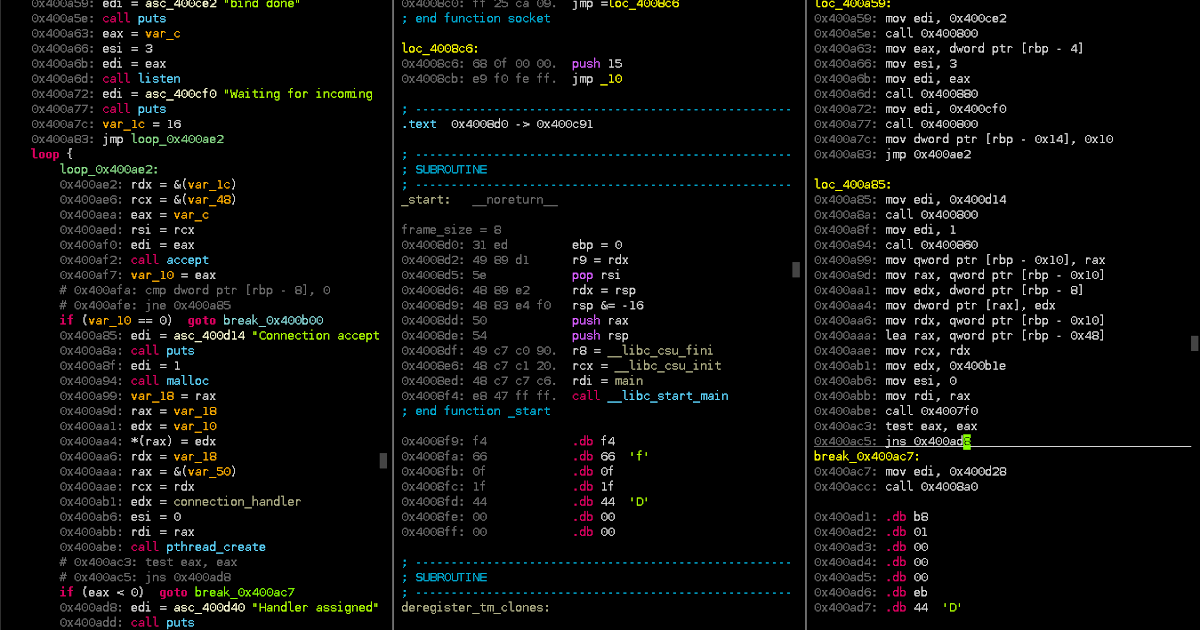Image resolution: width=1200 pixels, height=630 pixels.
Task: Click the 'cmp dword ptr [rbp - 8], 0' comment
Action: tap(195, 290)
